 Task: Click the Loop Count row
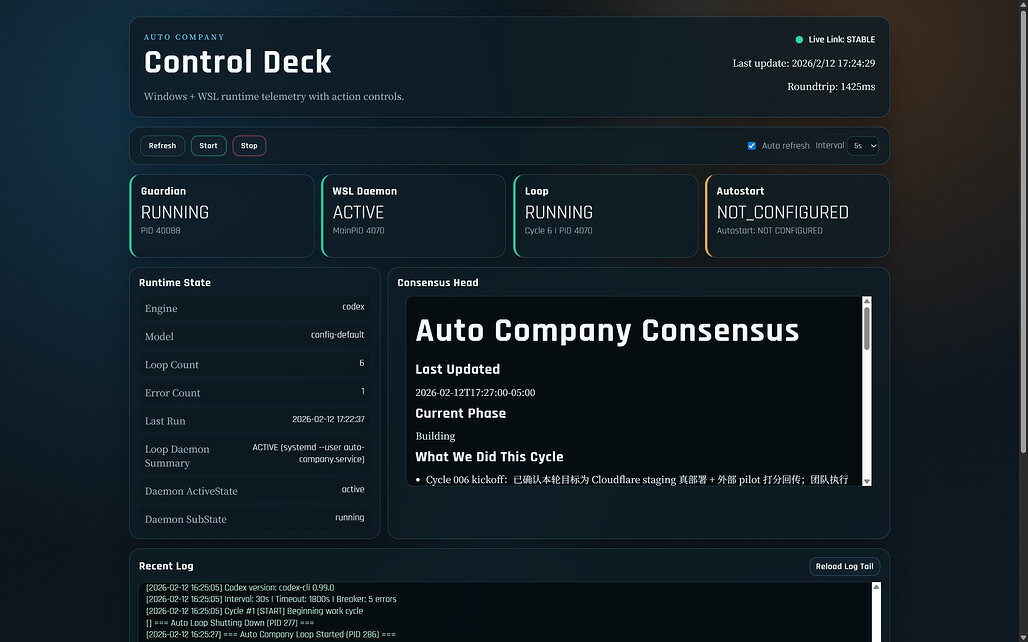point(254,365)
